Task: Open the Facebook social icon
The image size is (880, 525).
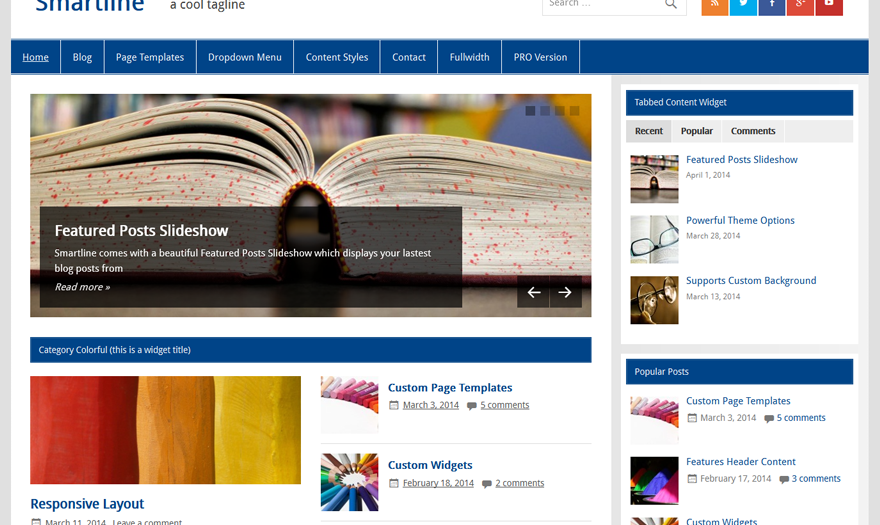Action: click(772, 6)
